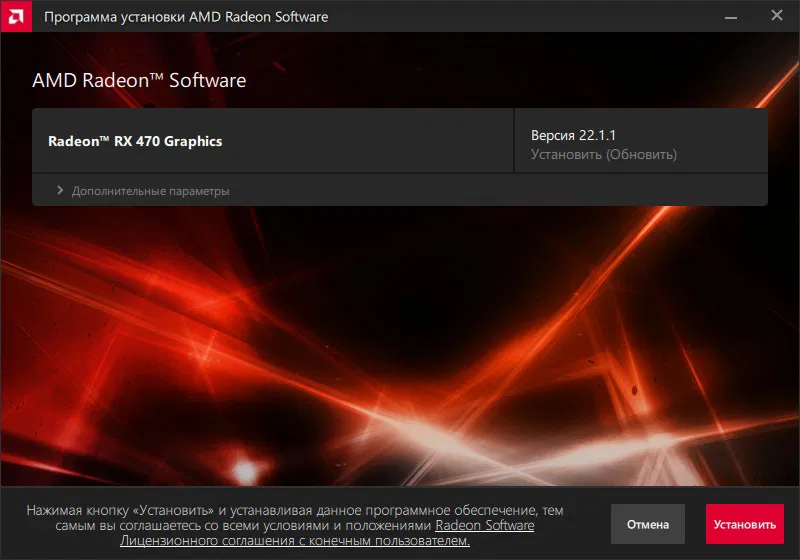Click the Дополнительные параметры label text
The width and height of the screenshot is (800, 560).
point(151,191)
